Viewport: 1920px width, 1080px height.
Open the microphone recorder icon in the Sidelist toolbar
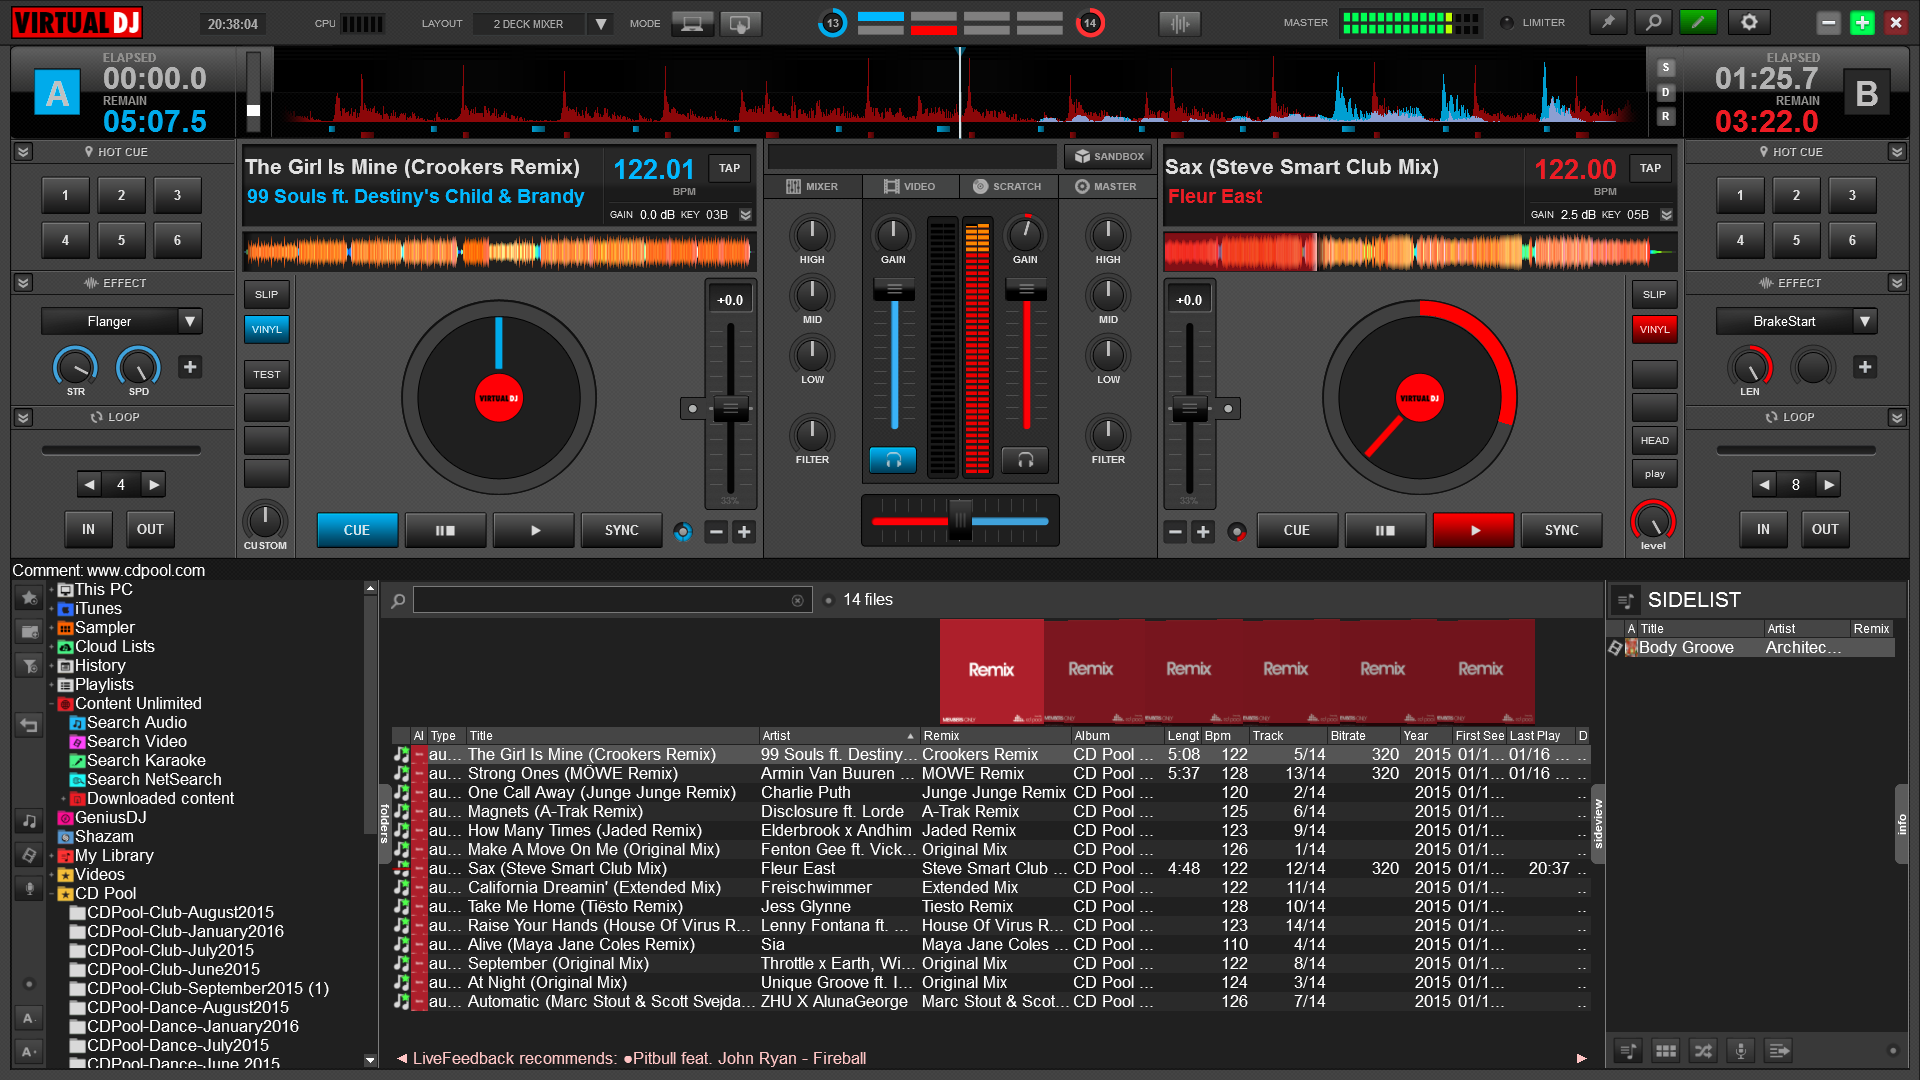tap(1741, 1050)
